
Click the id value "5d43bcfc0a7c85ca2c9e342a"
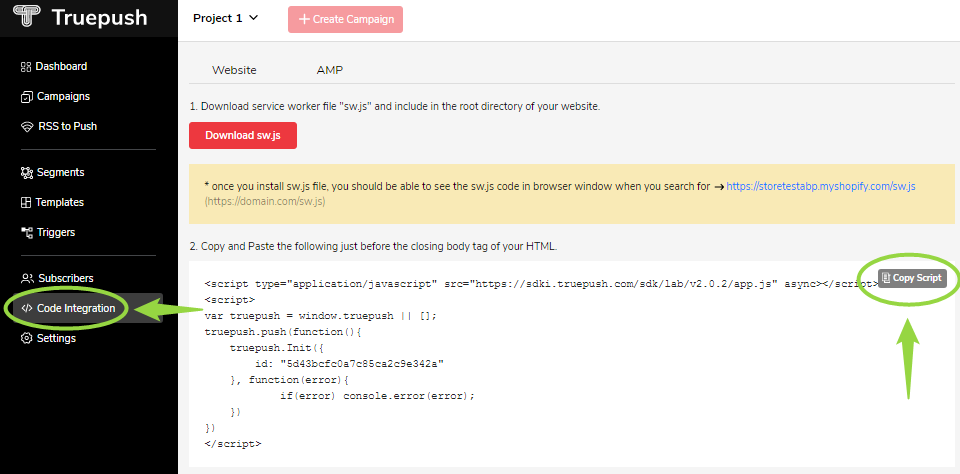coord(362,364)
